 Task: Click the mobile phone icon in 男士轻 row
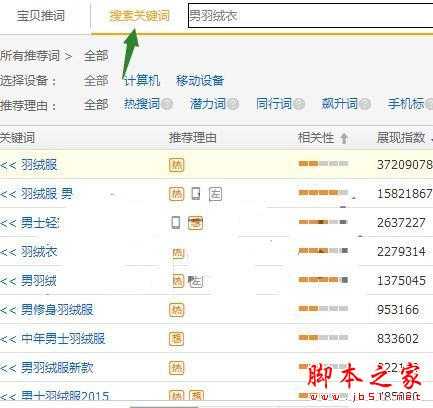176,222
